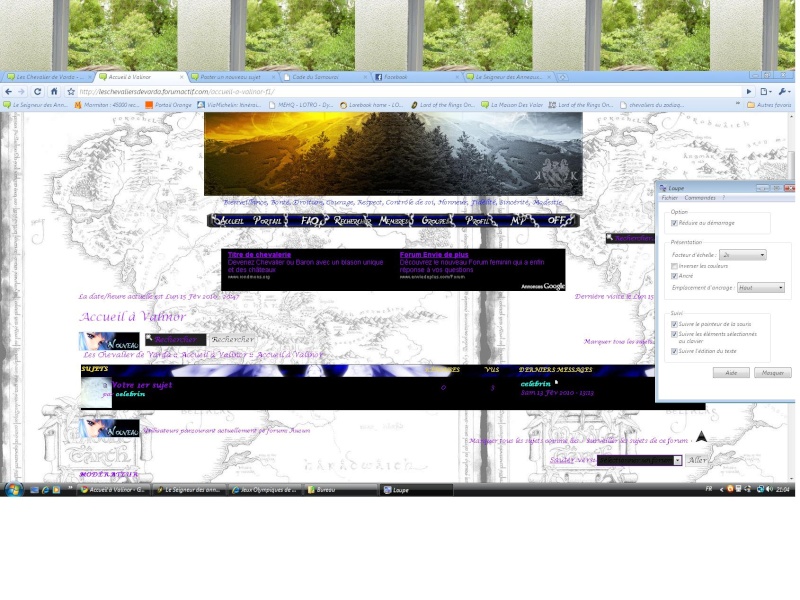800x600 pixels.
Task: Launch Internet Explorer from Quick Launch
Action: click(x=45, y=490)
